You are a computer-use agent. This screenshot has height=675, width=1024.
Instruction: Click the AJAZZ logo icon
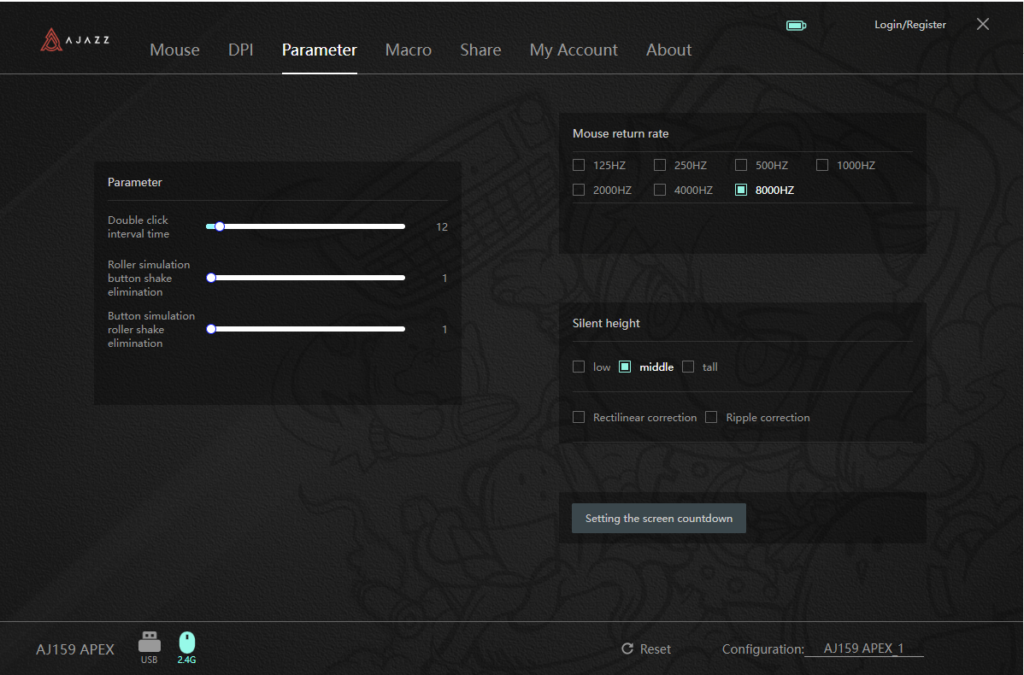[x=52, y=40]
